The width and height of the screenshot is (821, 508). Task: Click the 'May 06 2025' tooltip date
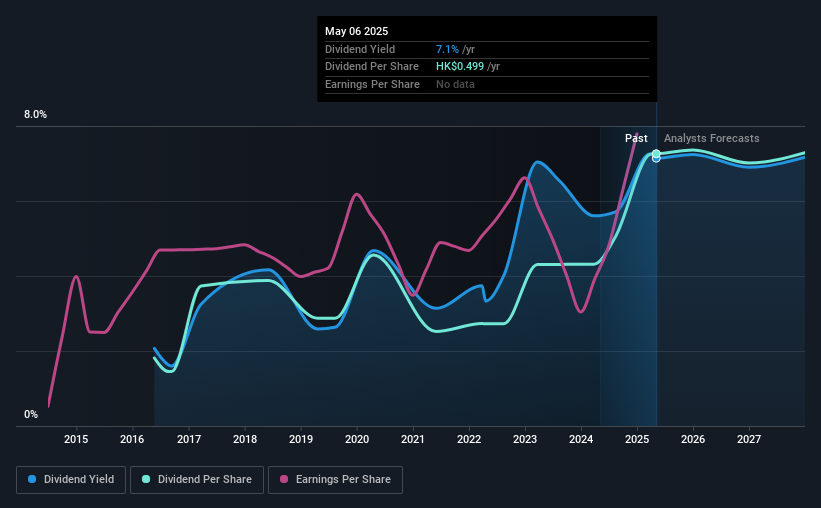[357, 31]
